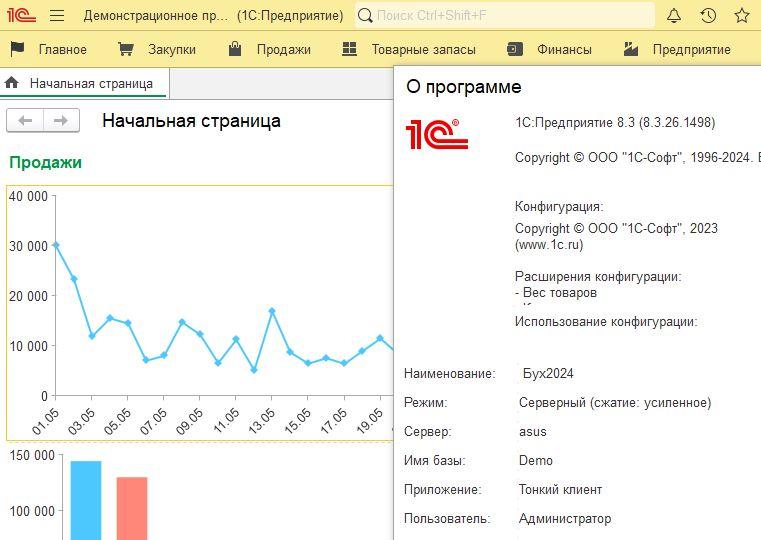Click the shopping cart icon beside Закупки
Viewport: 761px width, 540px height.
point(126,49)
